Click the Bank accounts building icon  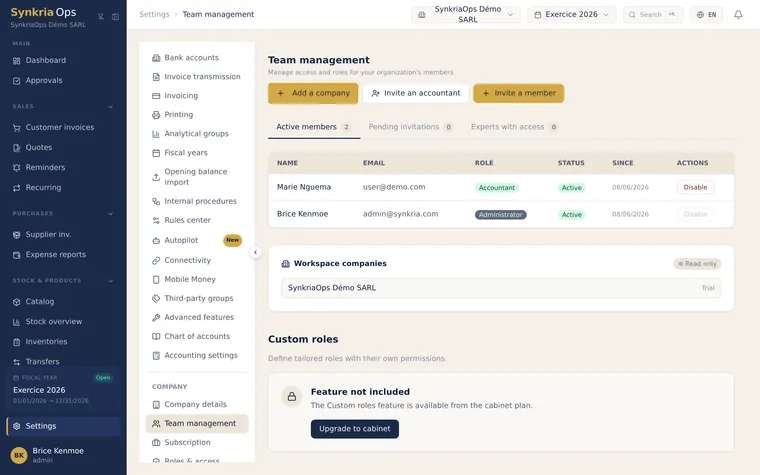click(x=156, y=58)
